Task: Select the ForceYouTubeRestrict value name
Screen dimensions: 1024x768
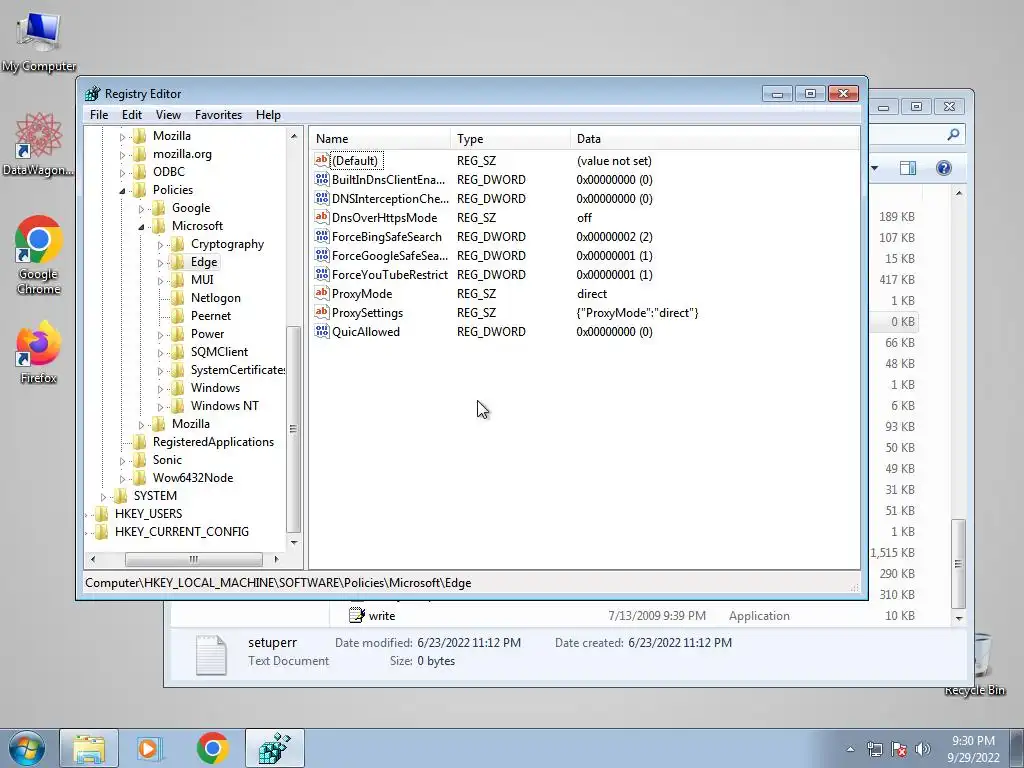Action: pyautogui.click(x=390, y=274)
